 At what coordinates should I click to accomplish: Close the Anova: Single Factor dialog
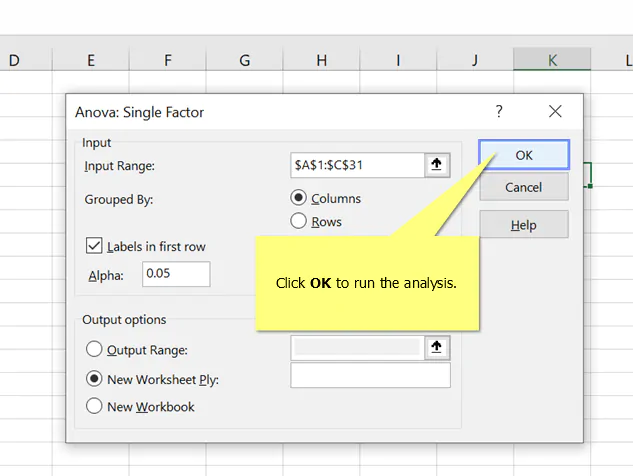coord(555,111)
